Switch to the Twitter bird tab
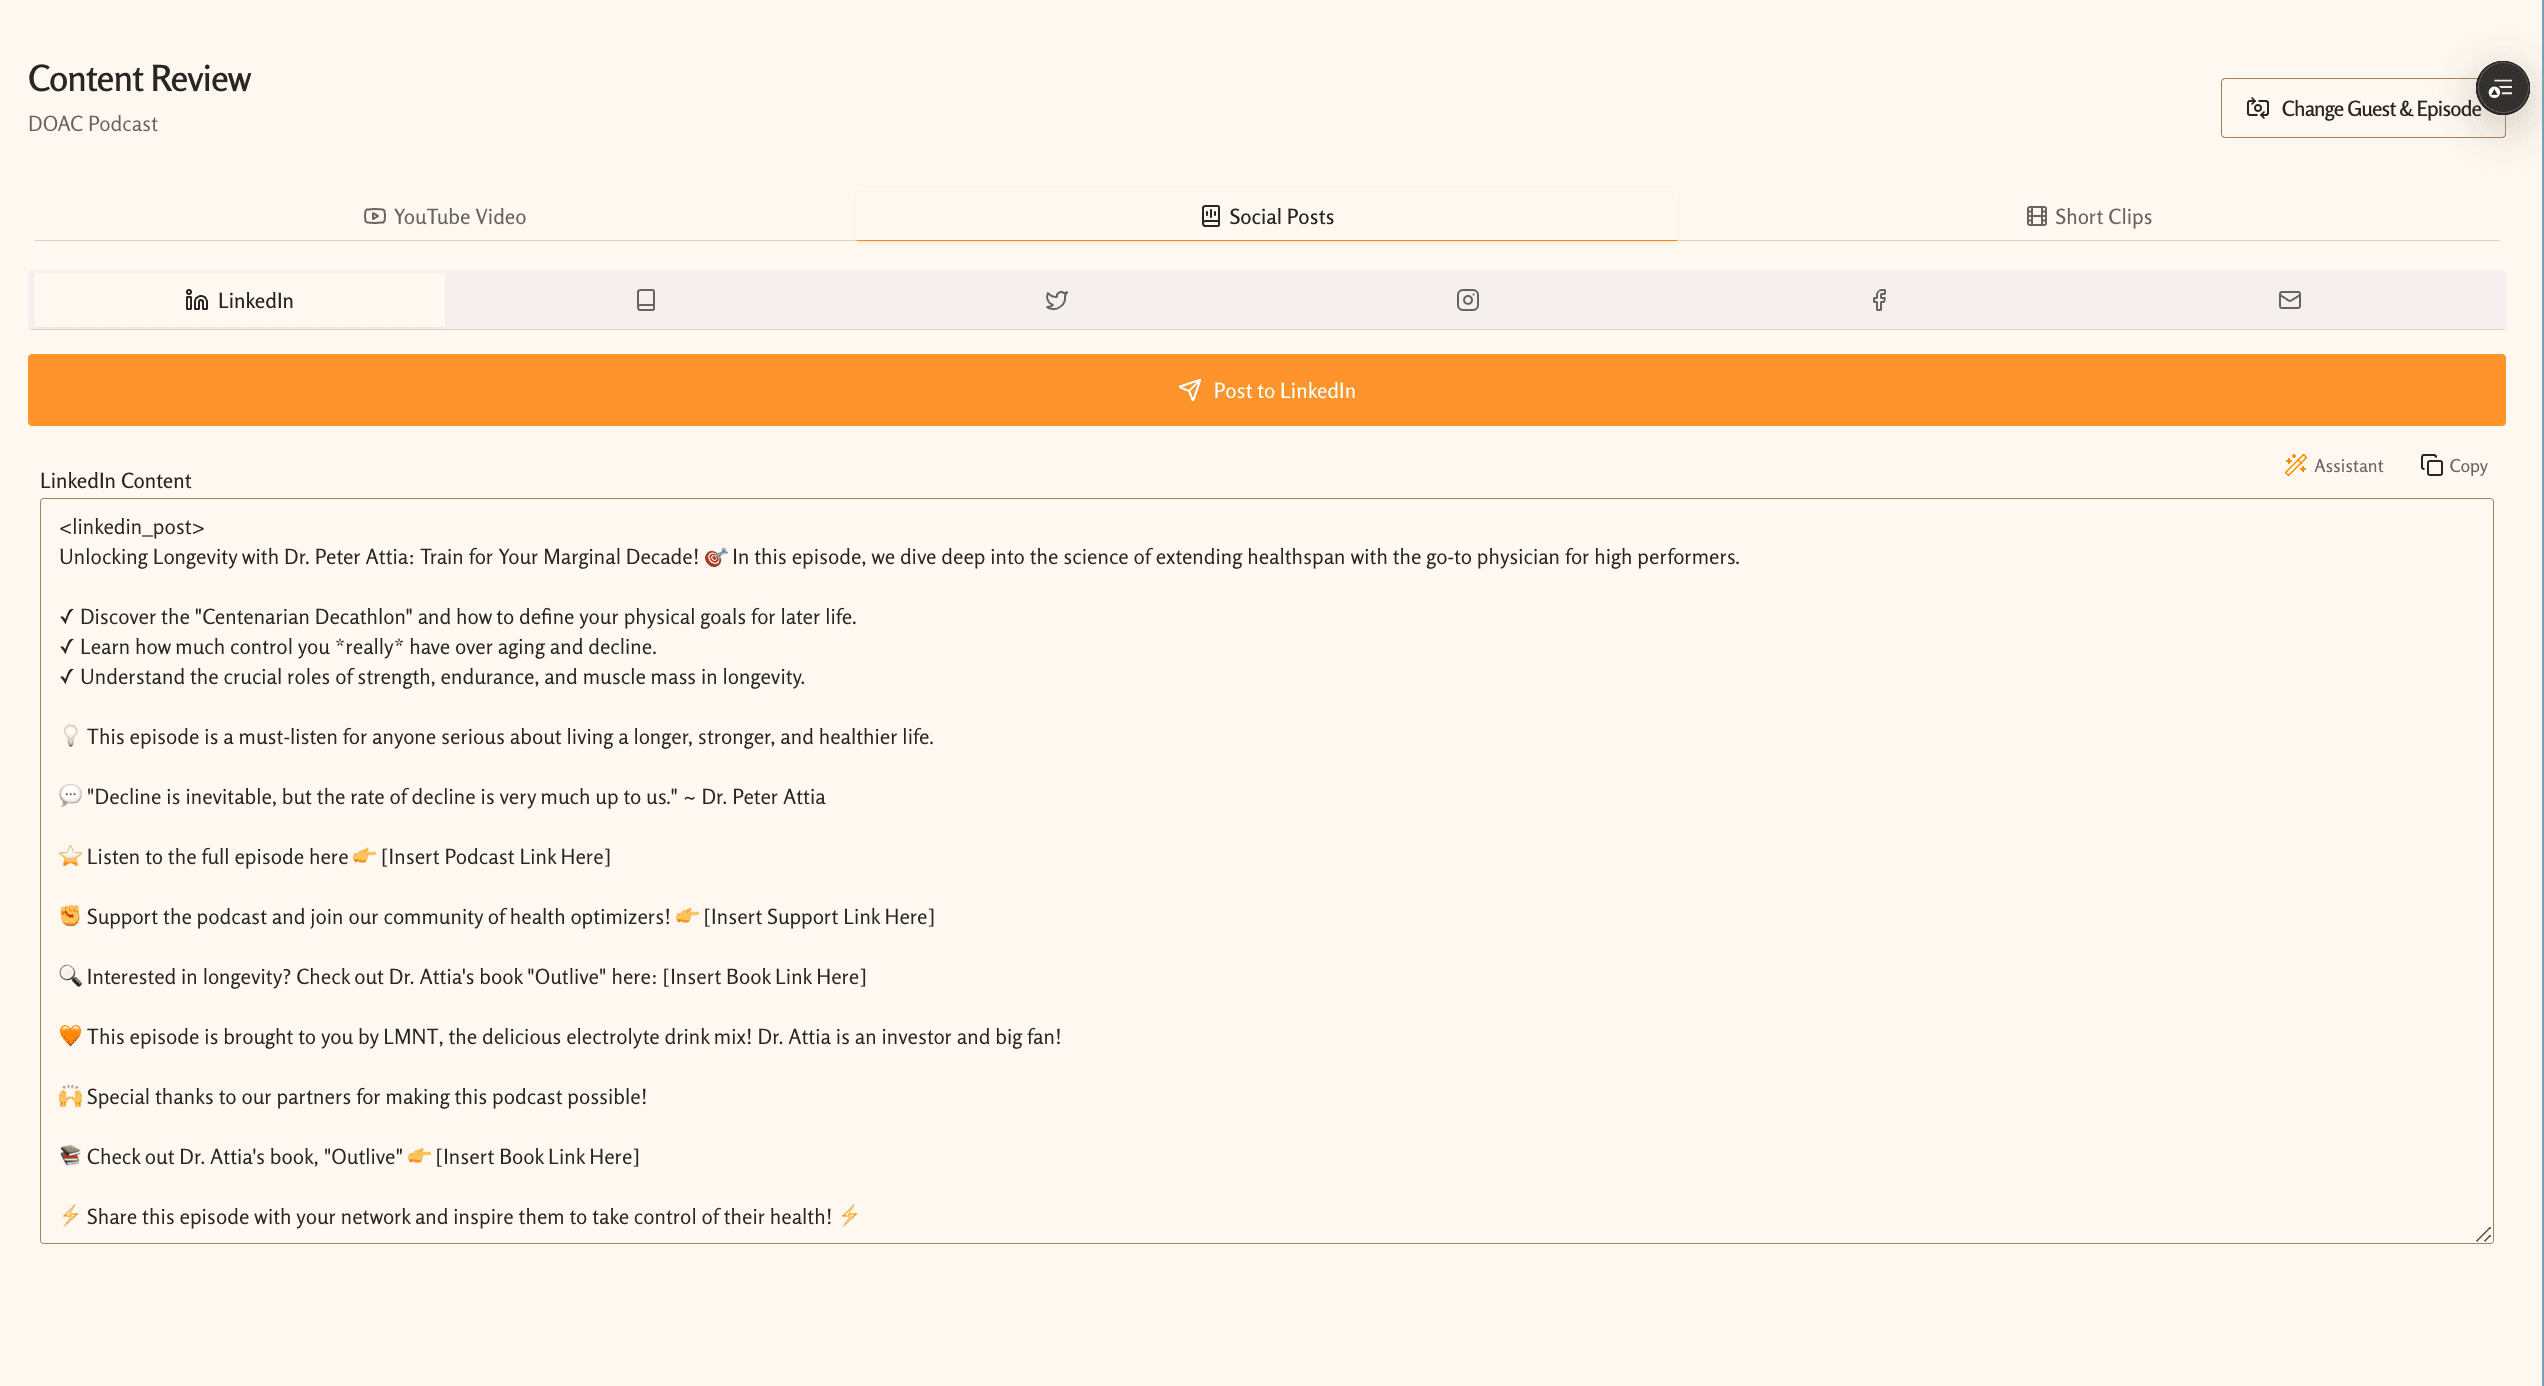Image resolution: width=2544 pixels, height=1386 pixels. [1057, 300]
